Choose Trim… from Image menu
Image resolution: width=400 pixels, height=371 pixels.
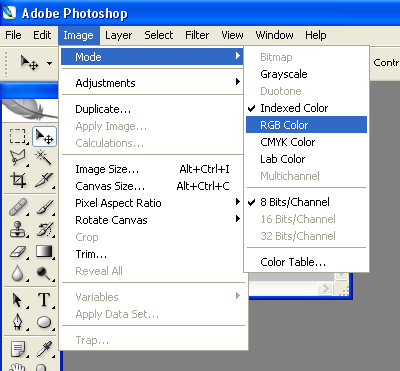(152, 254)
